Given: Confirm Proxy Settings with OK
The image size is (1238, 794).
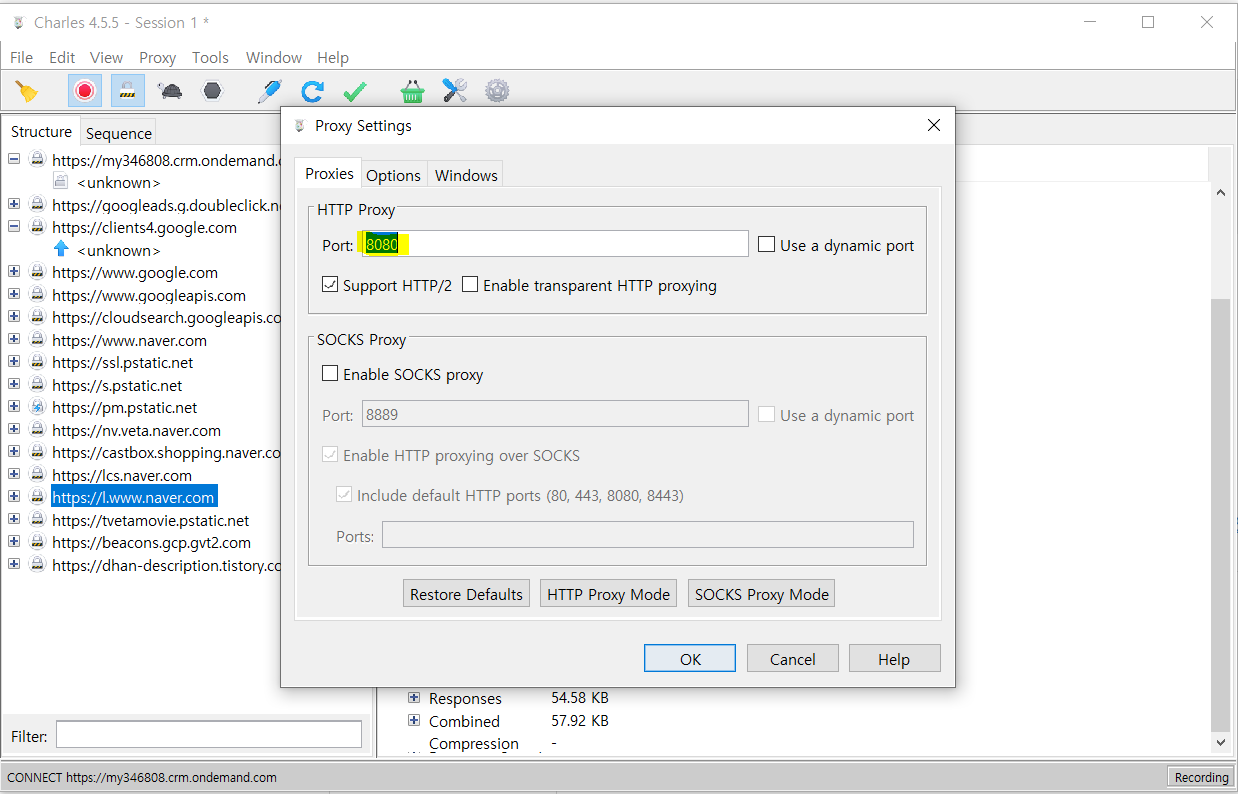Looking at the screenshot, I should pos(690,659).
